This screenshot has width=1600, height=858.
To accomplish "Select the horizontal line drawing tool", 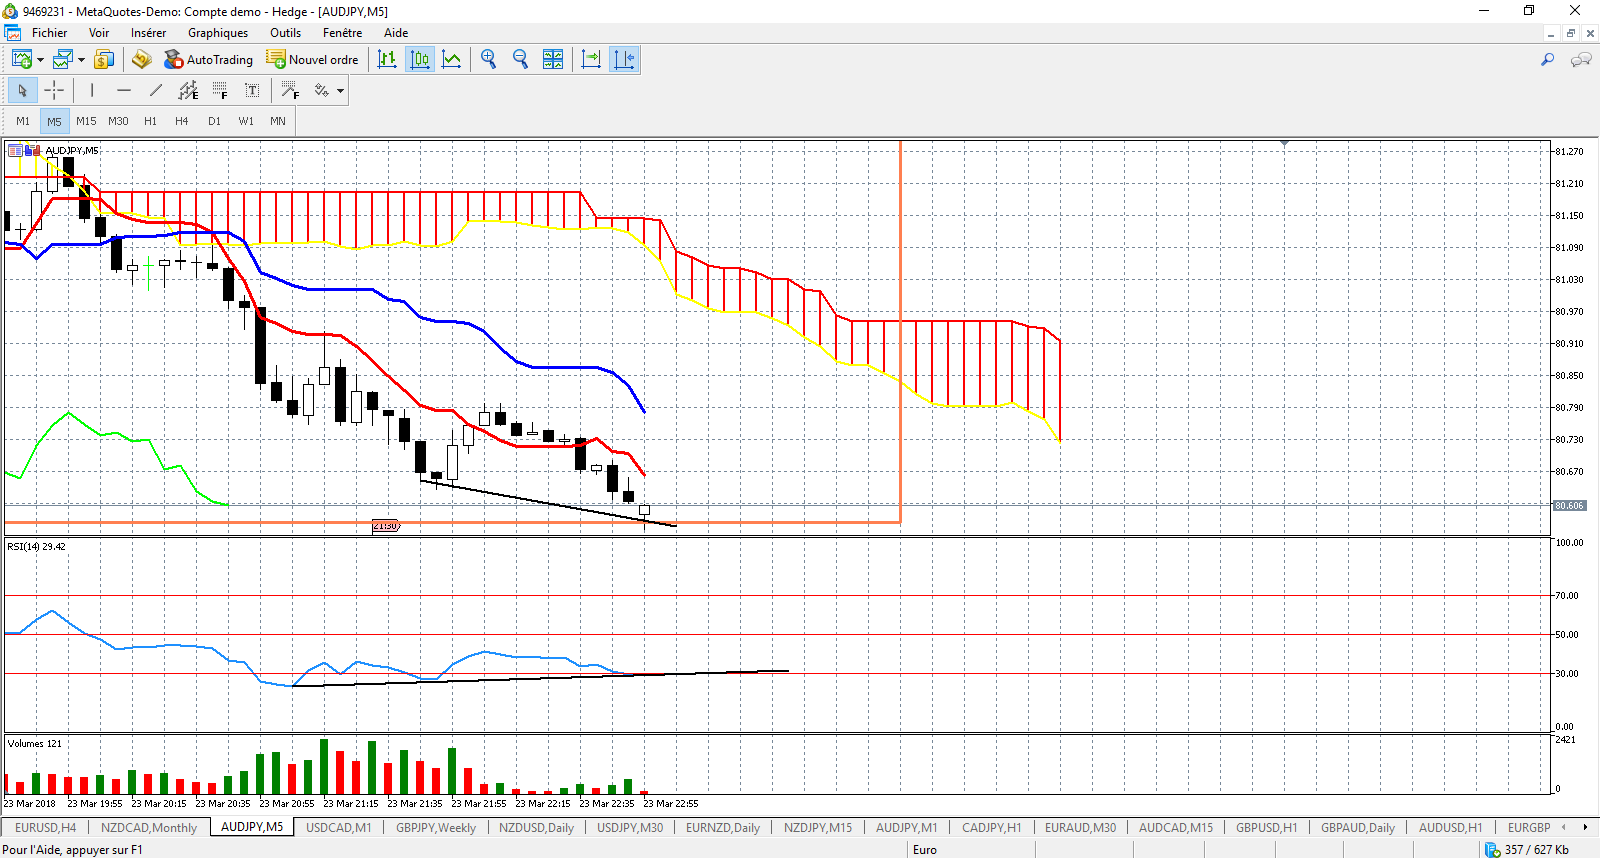I will [124, 91].
